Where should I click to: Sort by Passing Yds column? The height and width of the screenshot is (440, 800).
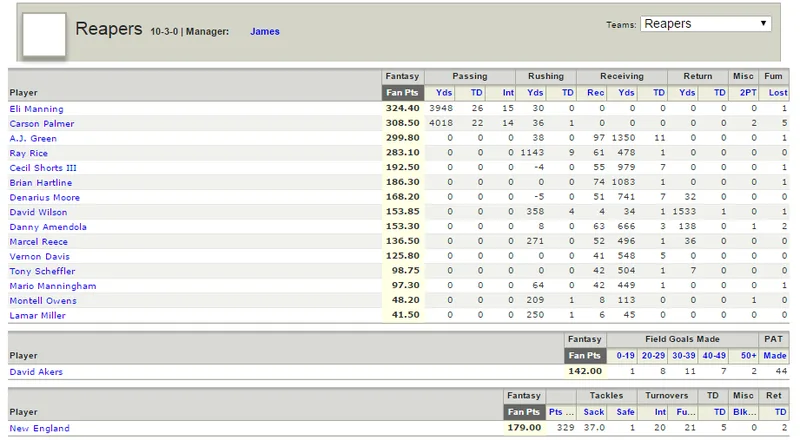click(x=444, y=93)
